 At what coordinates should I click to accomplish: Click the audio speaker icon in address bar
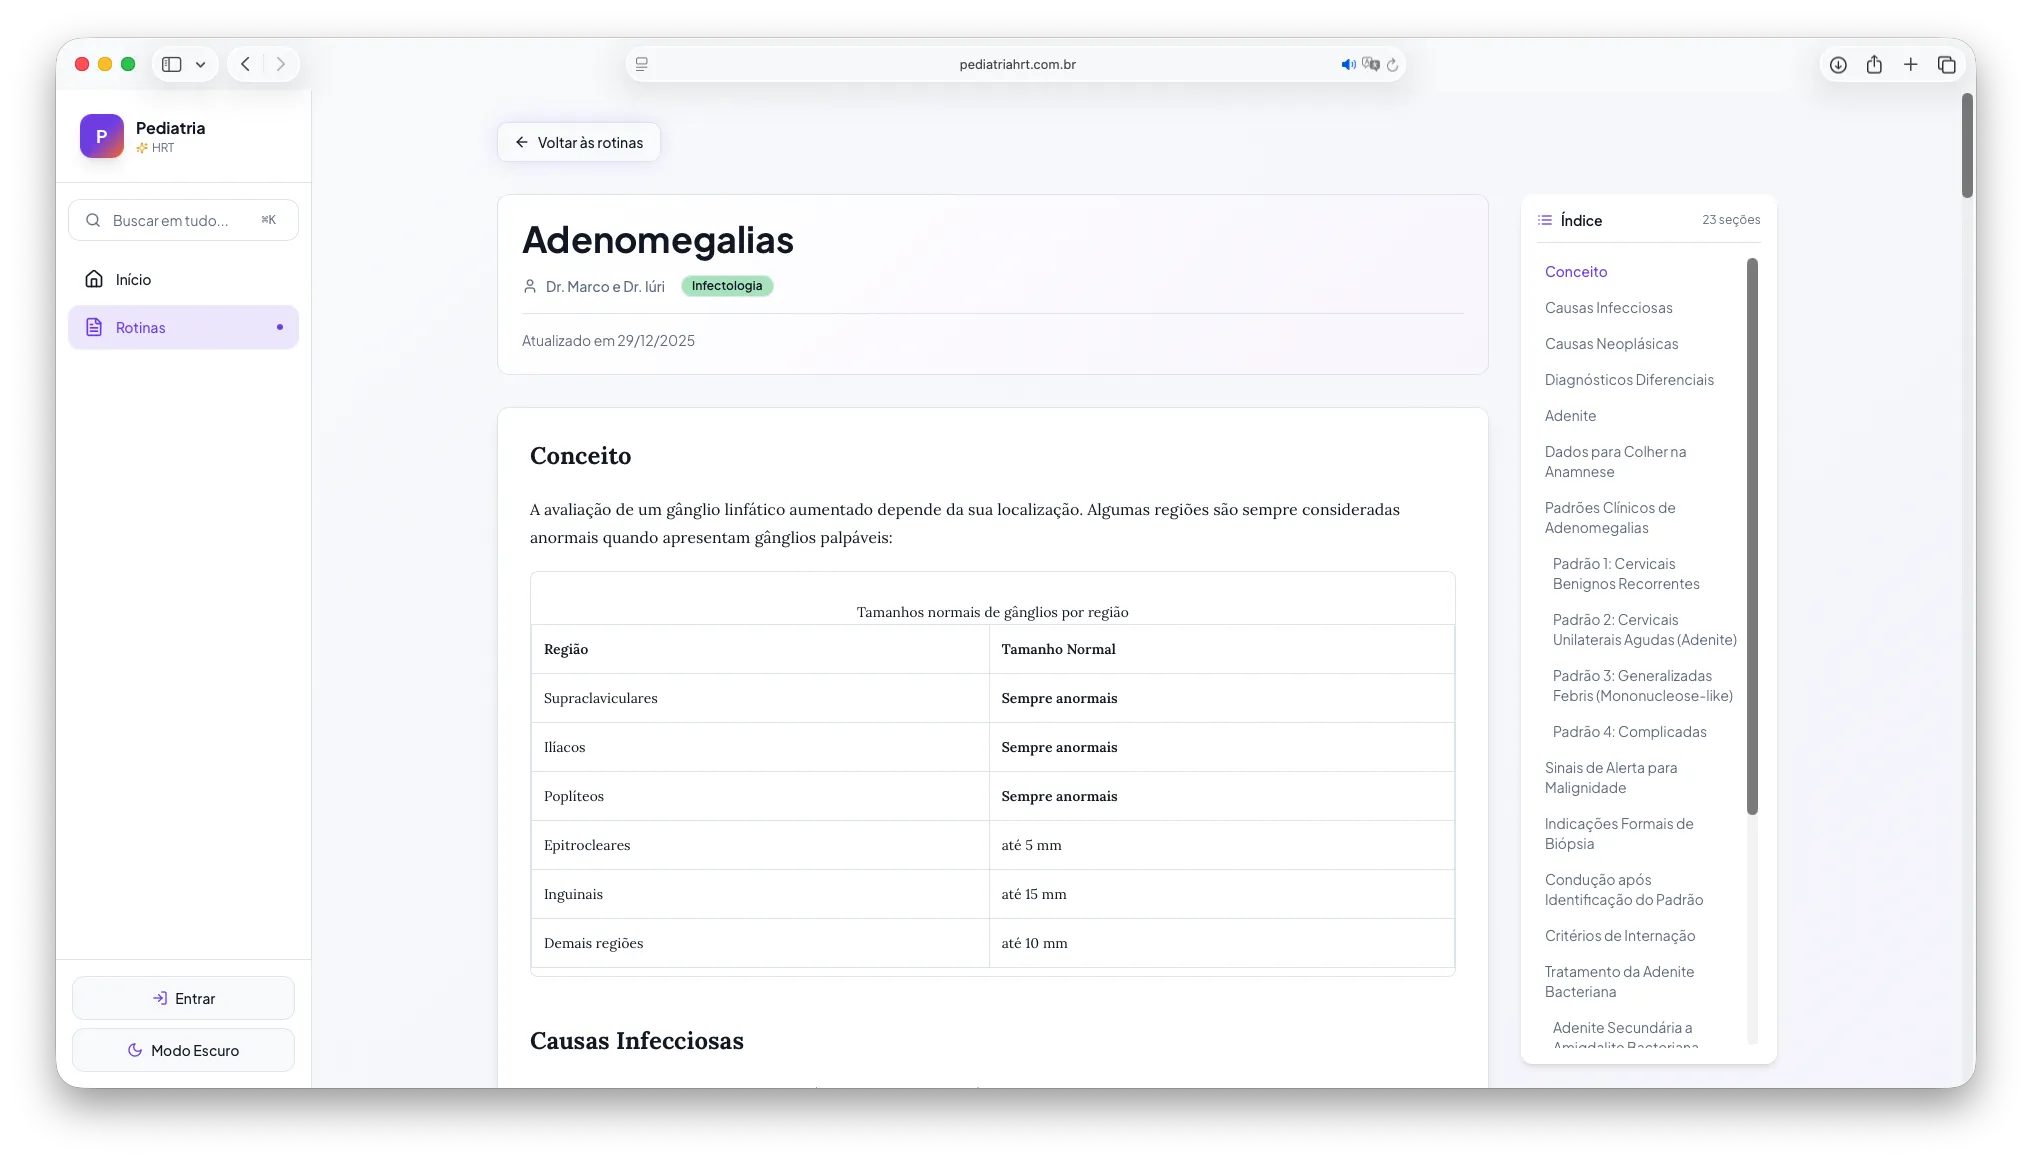pyautogui.click(x=1348, y=64)
